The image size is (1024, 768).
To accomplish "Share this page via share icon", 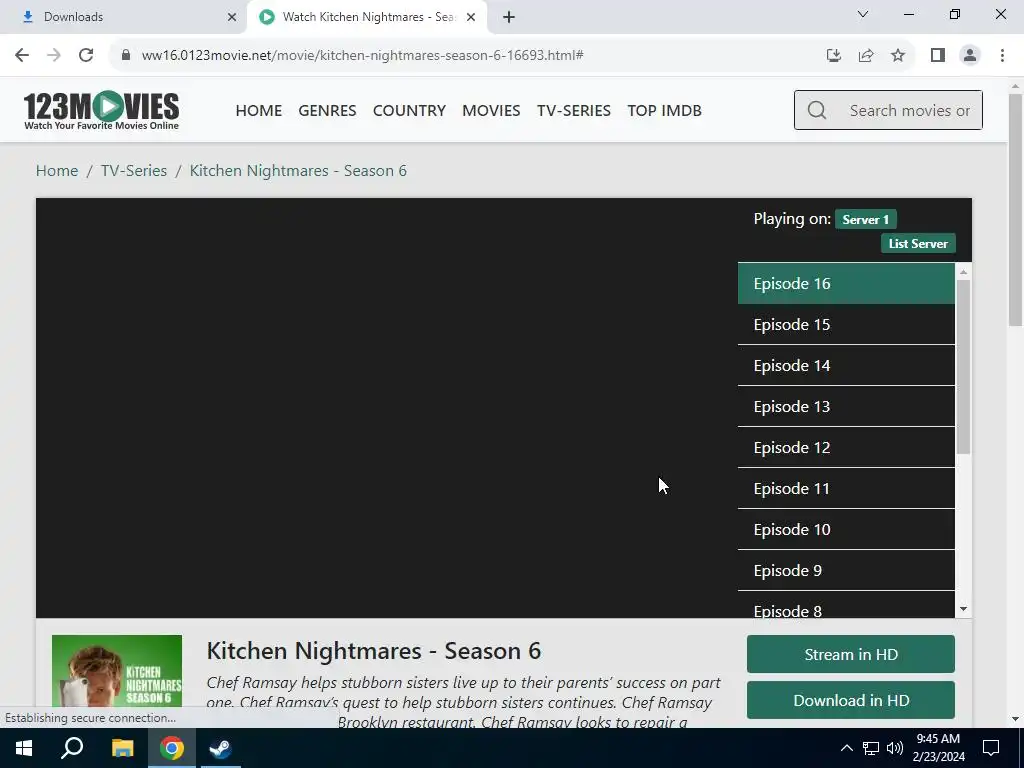I will click(866, 55).
